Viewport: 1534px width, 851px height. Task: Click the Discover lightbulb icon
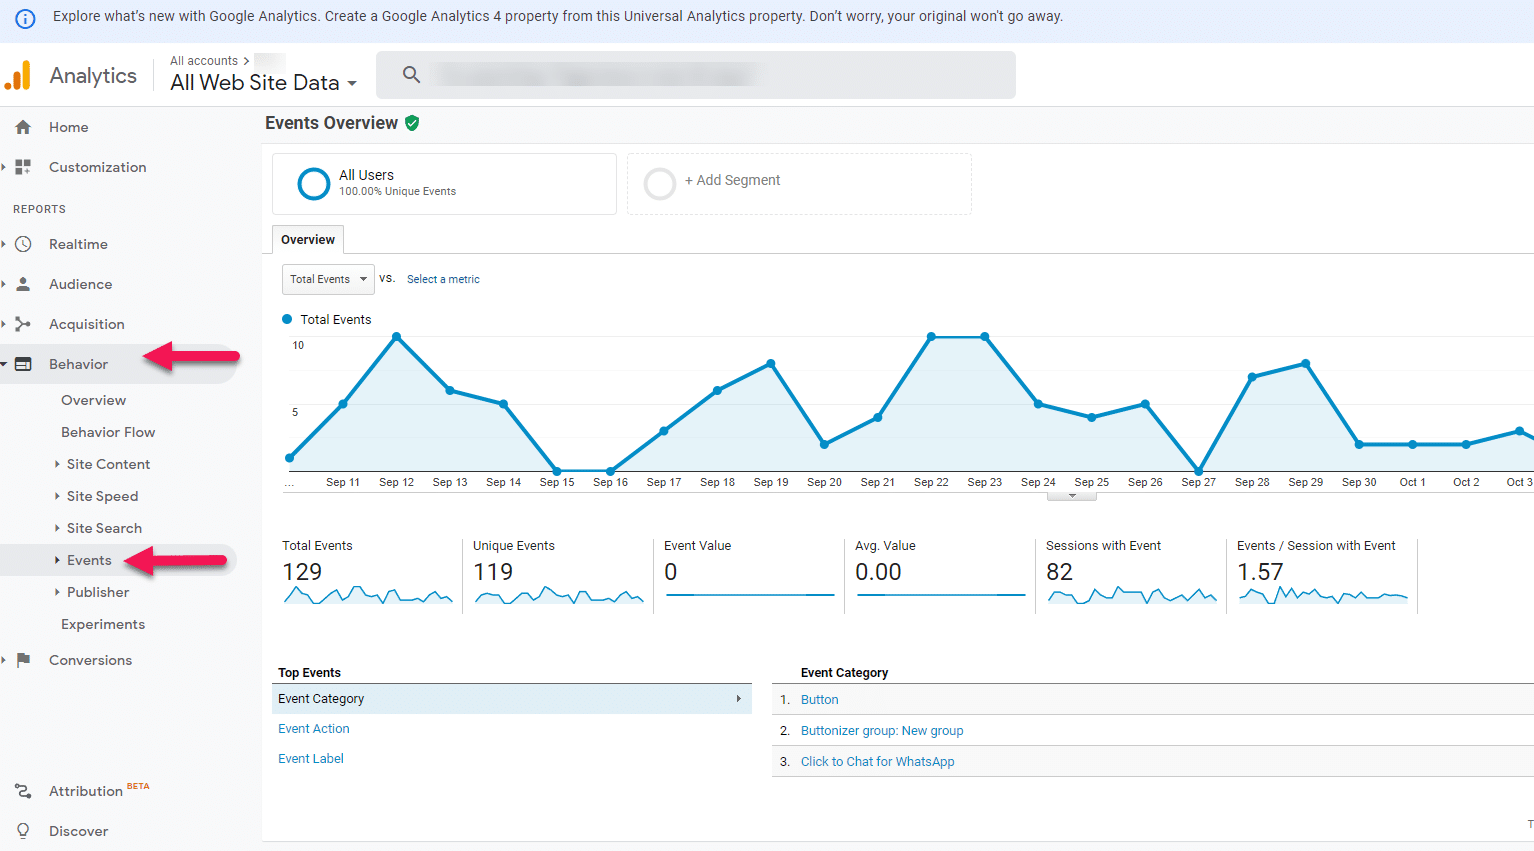(x=23, y=831)
